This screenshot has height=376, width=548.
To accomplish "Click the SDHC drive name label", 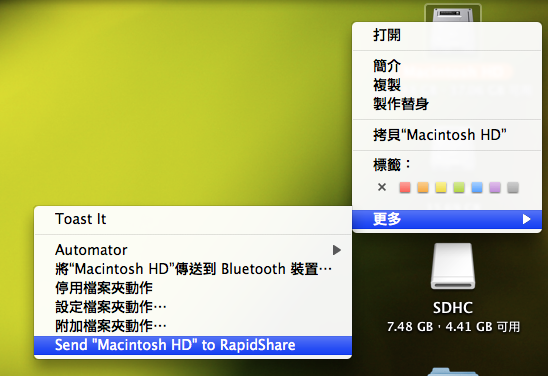I will pos(453,308).
